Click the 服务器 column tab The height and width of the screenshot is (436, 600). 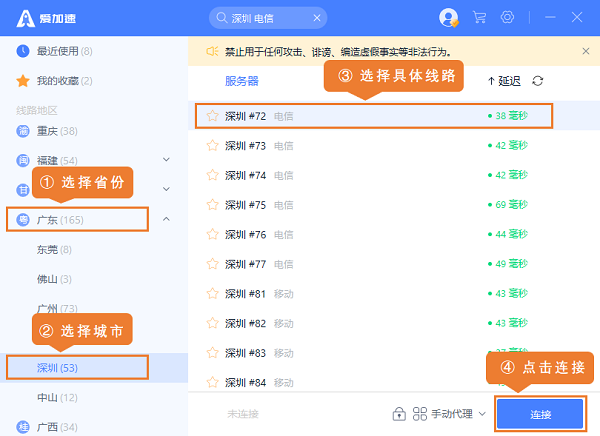[x=241, y=81]
